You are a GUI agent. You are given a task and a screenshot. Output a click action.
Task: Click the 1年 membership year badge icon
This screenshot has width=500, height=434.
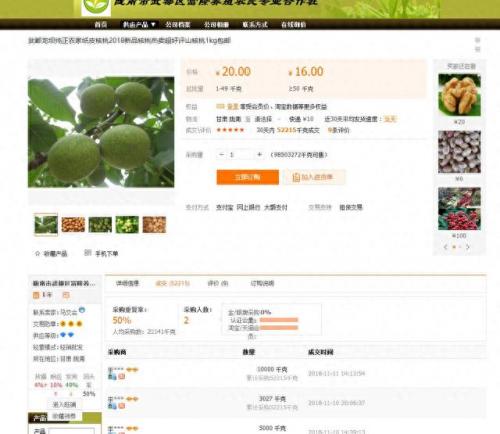(36, 295)
